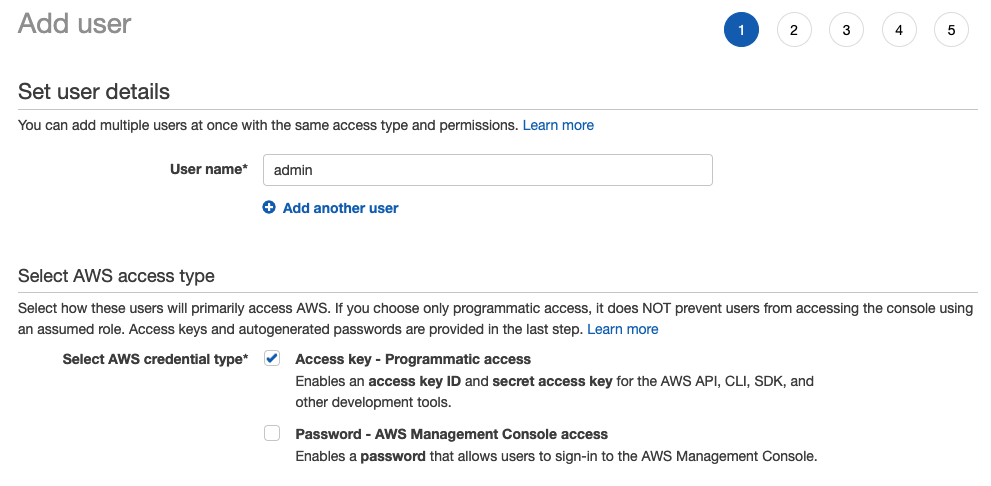The height and width of the screenshot is (486, 991).
Task: Click the step 5 circle
Action: pos(951,30)
